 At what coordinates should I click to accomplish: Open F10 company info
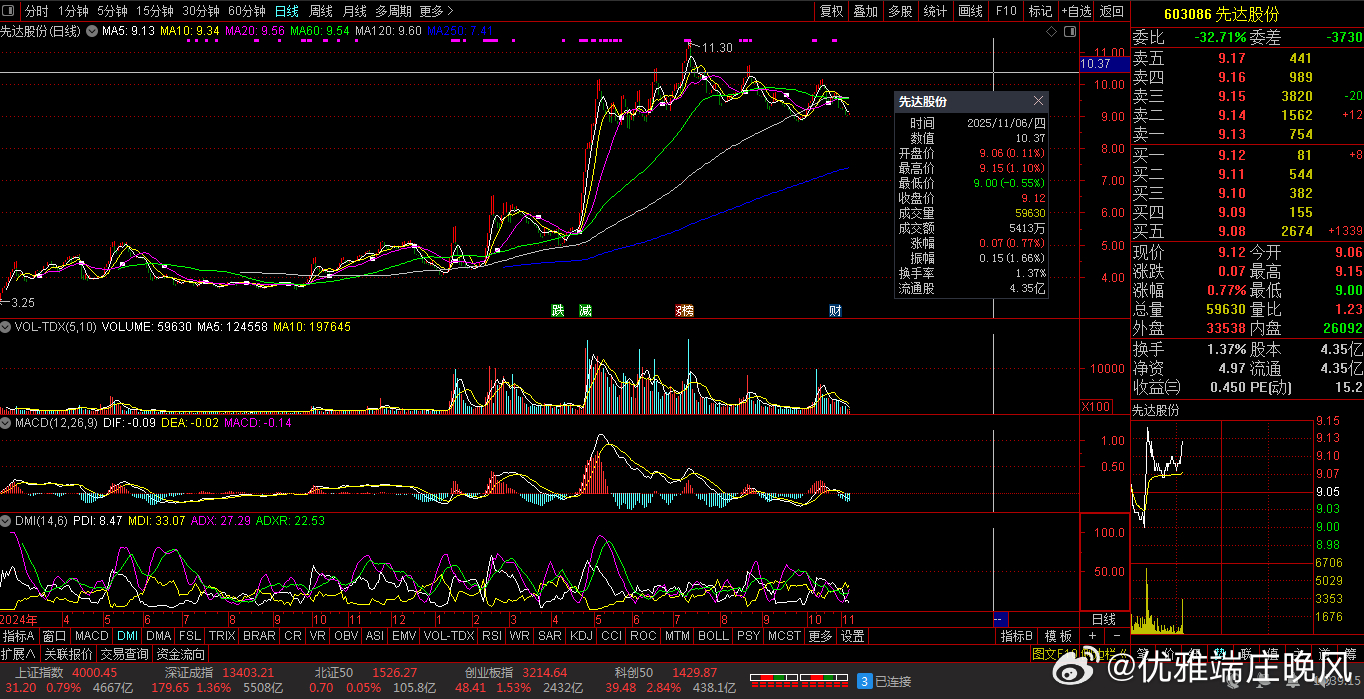pos(1006,11)
